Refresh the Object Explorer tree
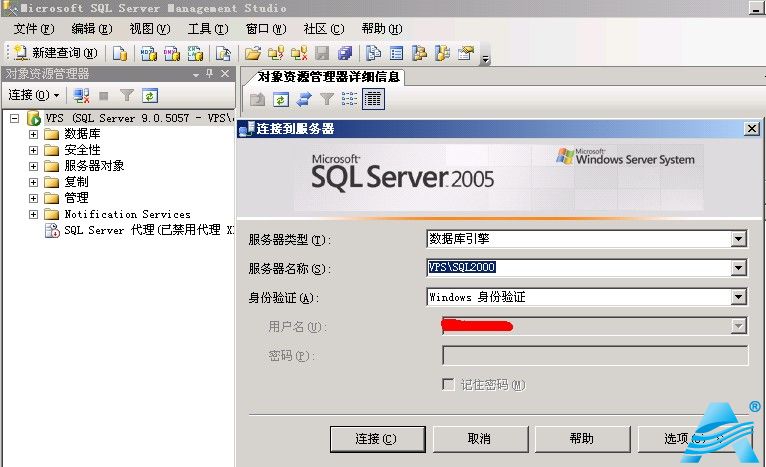This screenshot has height=467, width=766. (x=150, y=96)
